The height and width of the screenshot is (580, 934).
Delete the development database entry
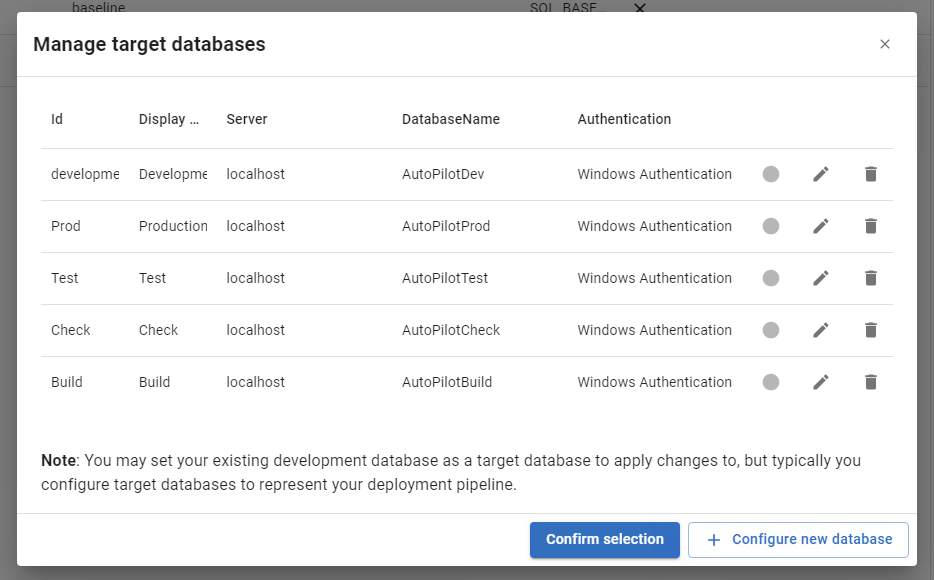870,174
